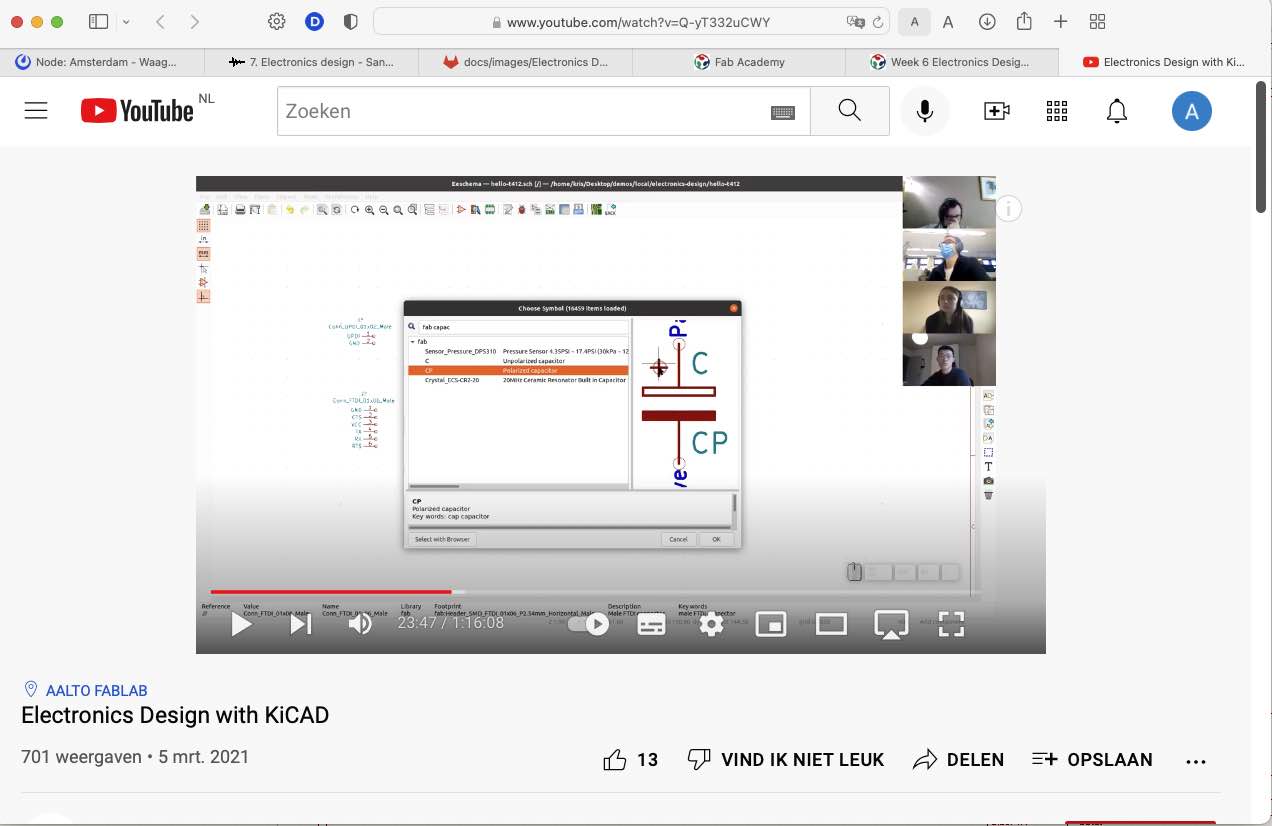Expand the sidebar tab group dropdown
Viewport: 1272px width, 826px height.
[x=125, y=22]
